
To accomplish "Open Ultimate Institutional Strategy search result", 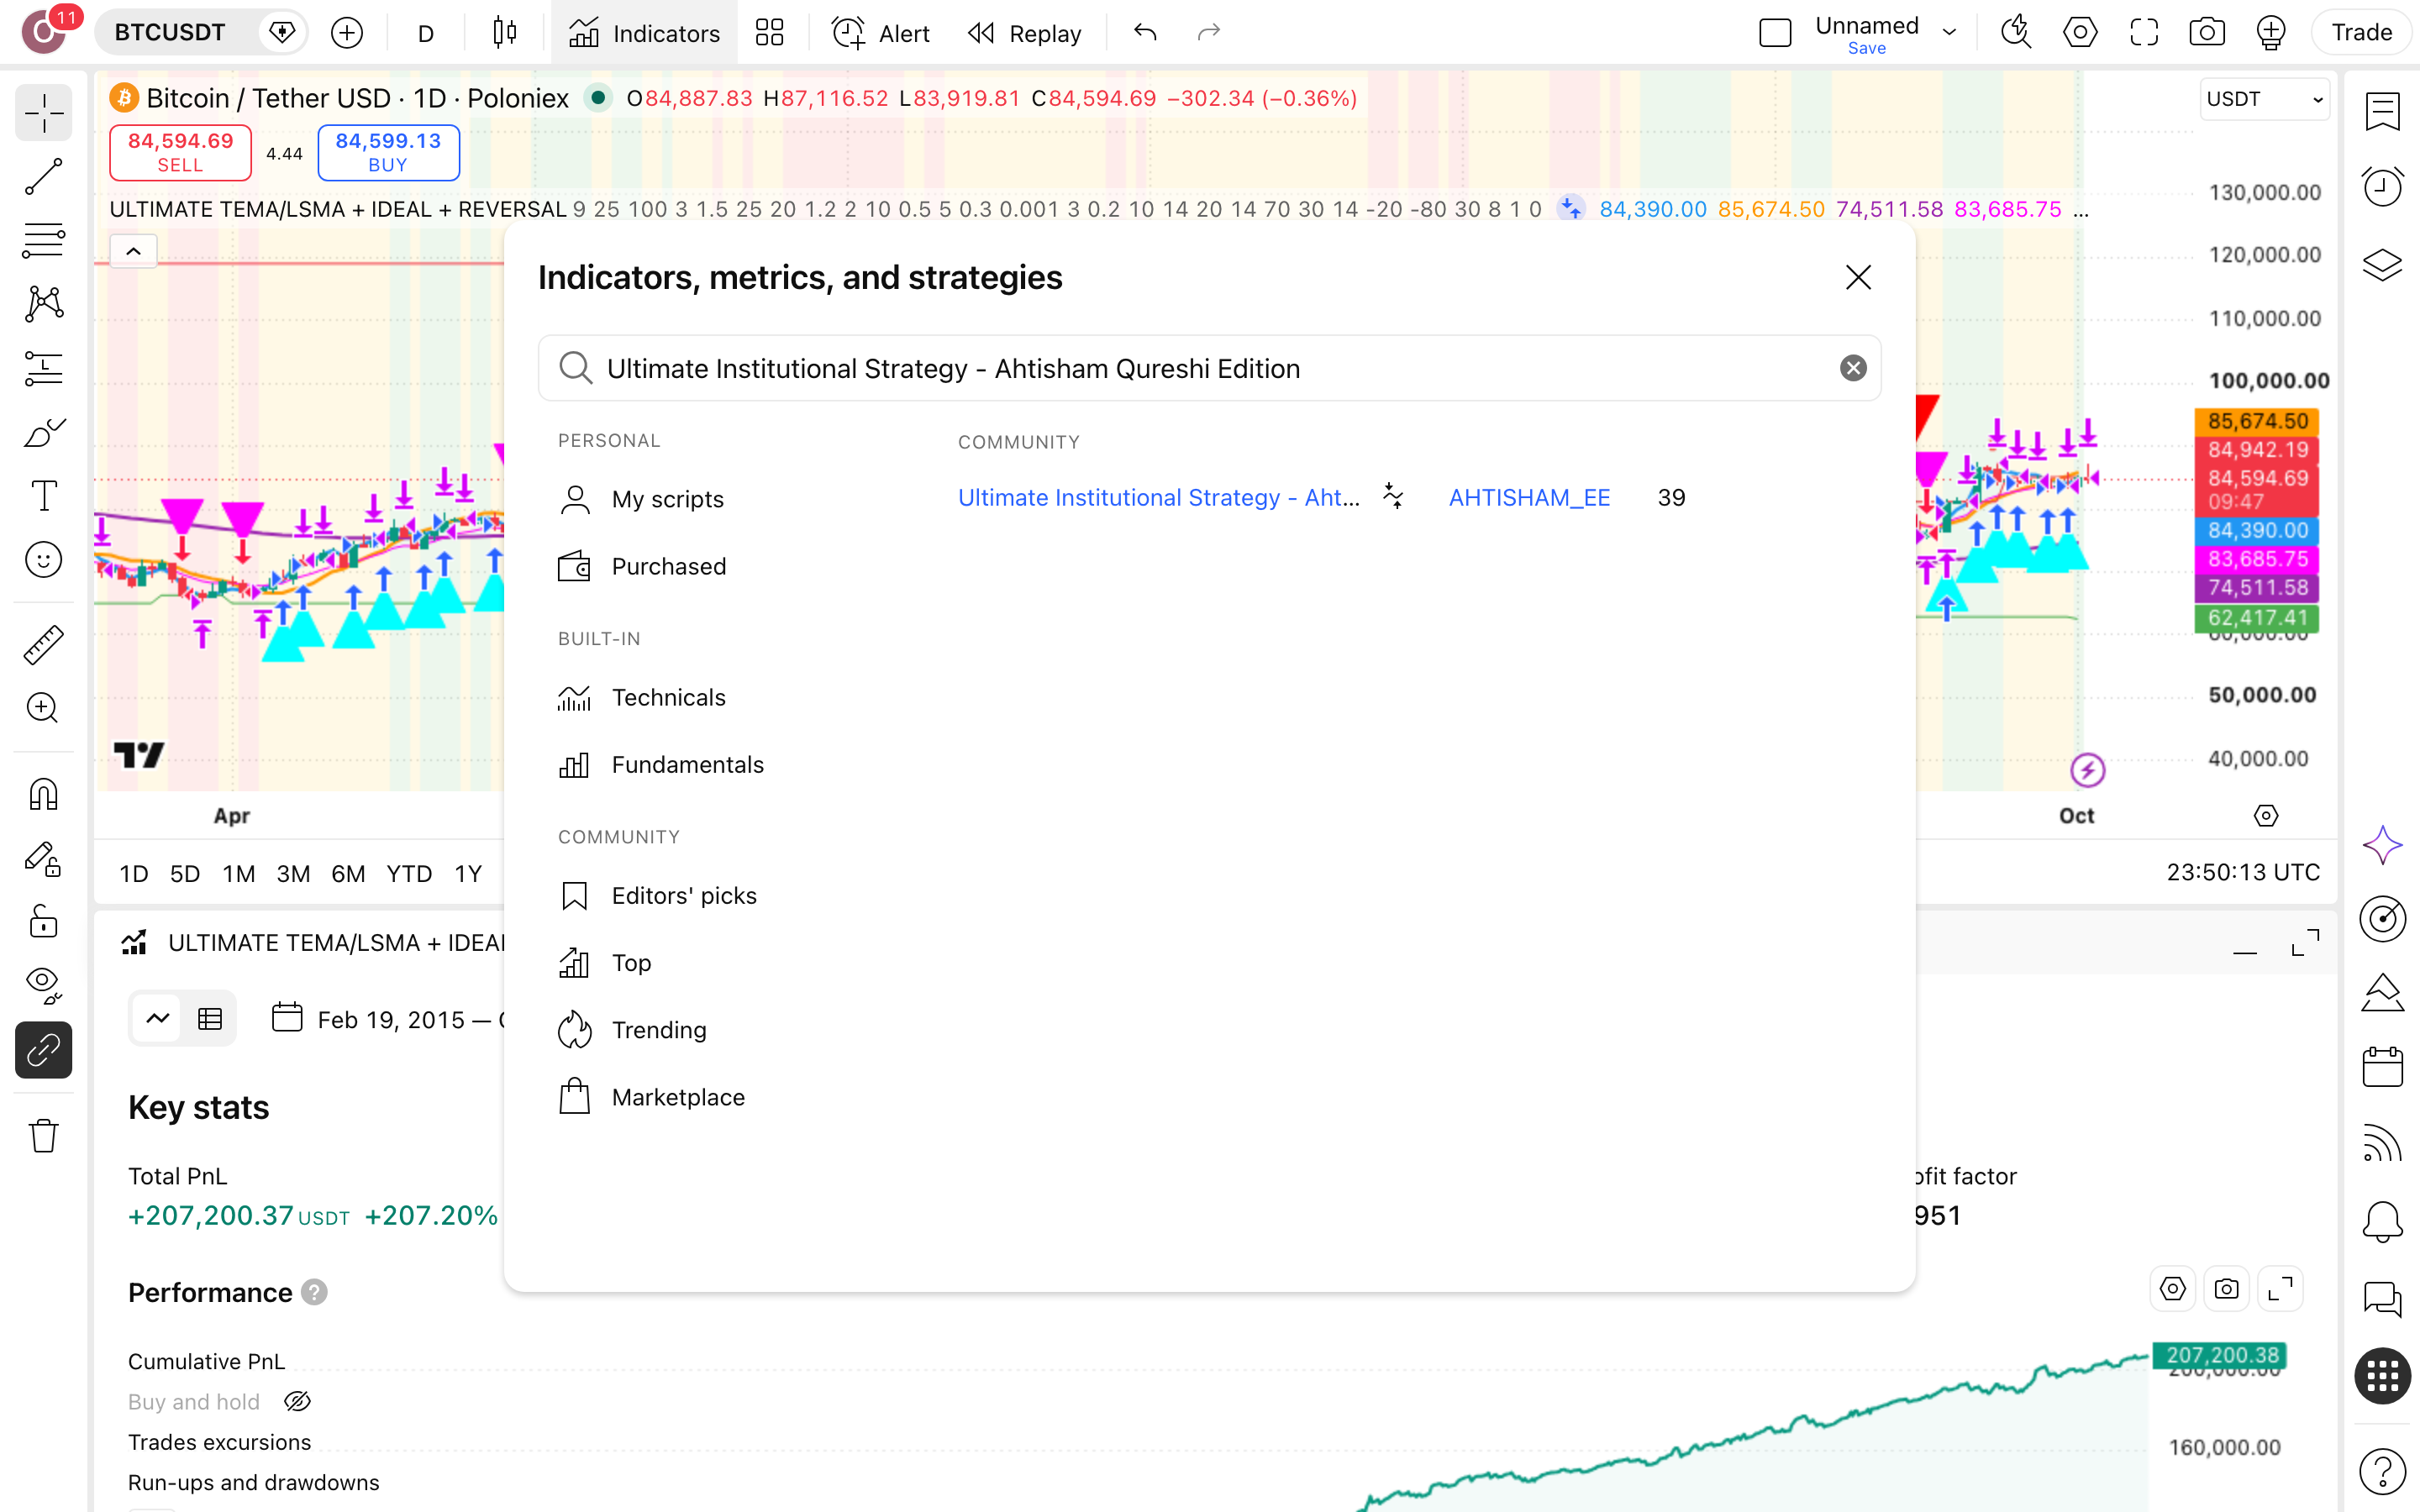I will [1158, 498].
